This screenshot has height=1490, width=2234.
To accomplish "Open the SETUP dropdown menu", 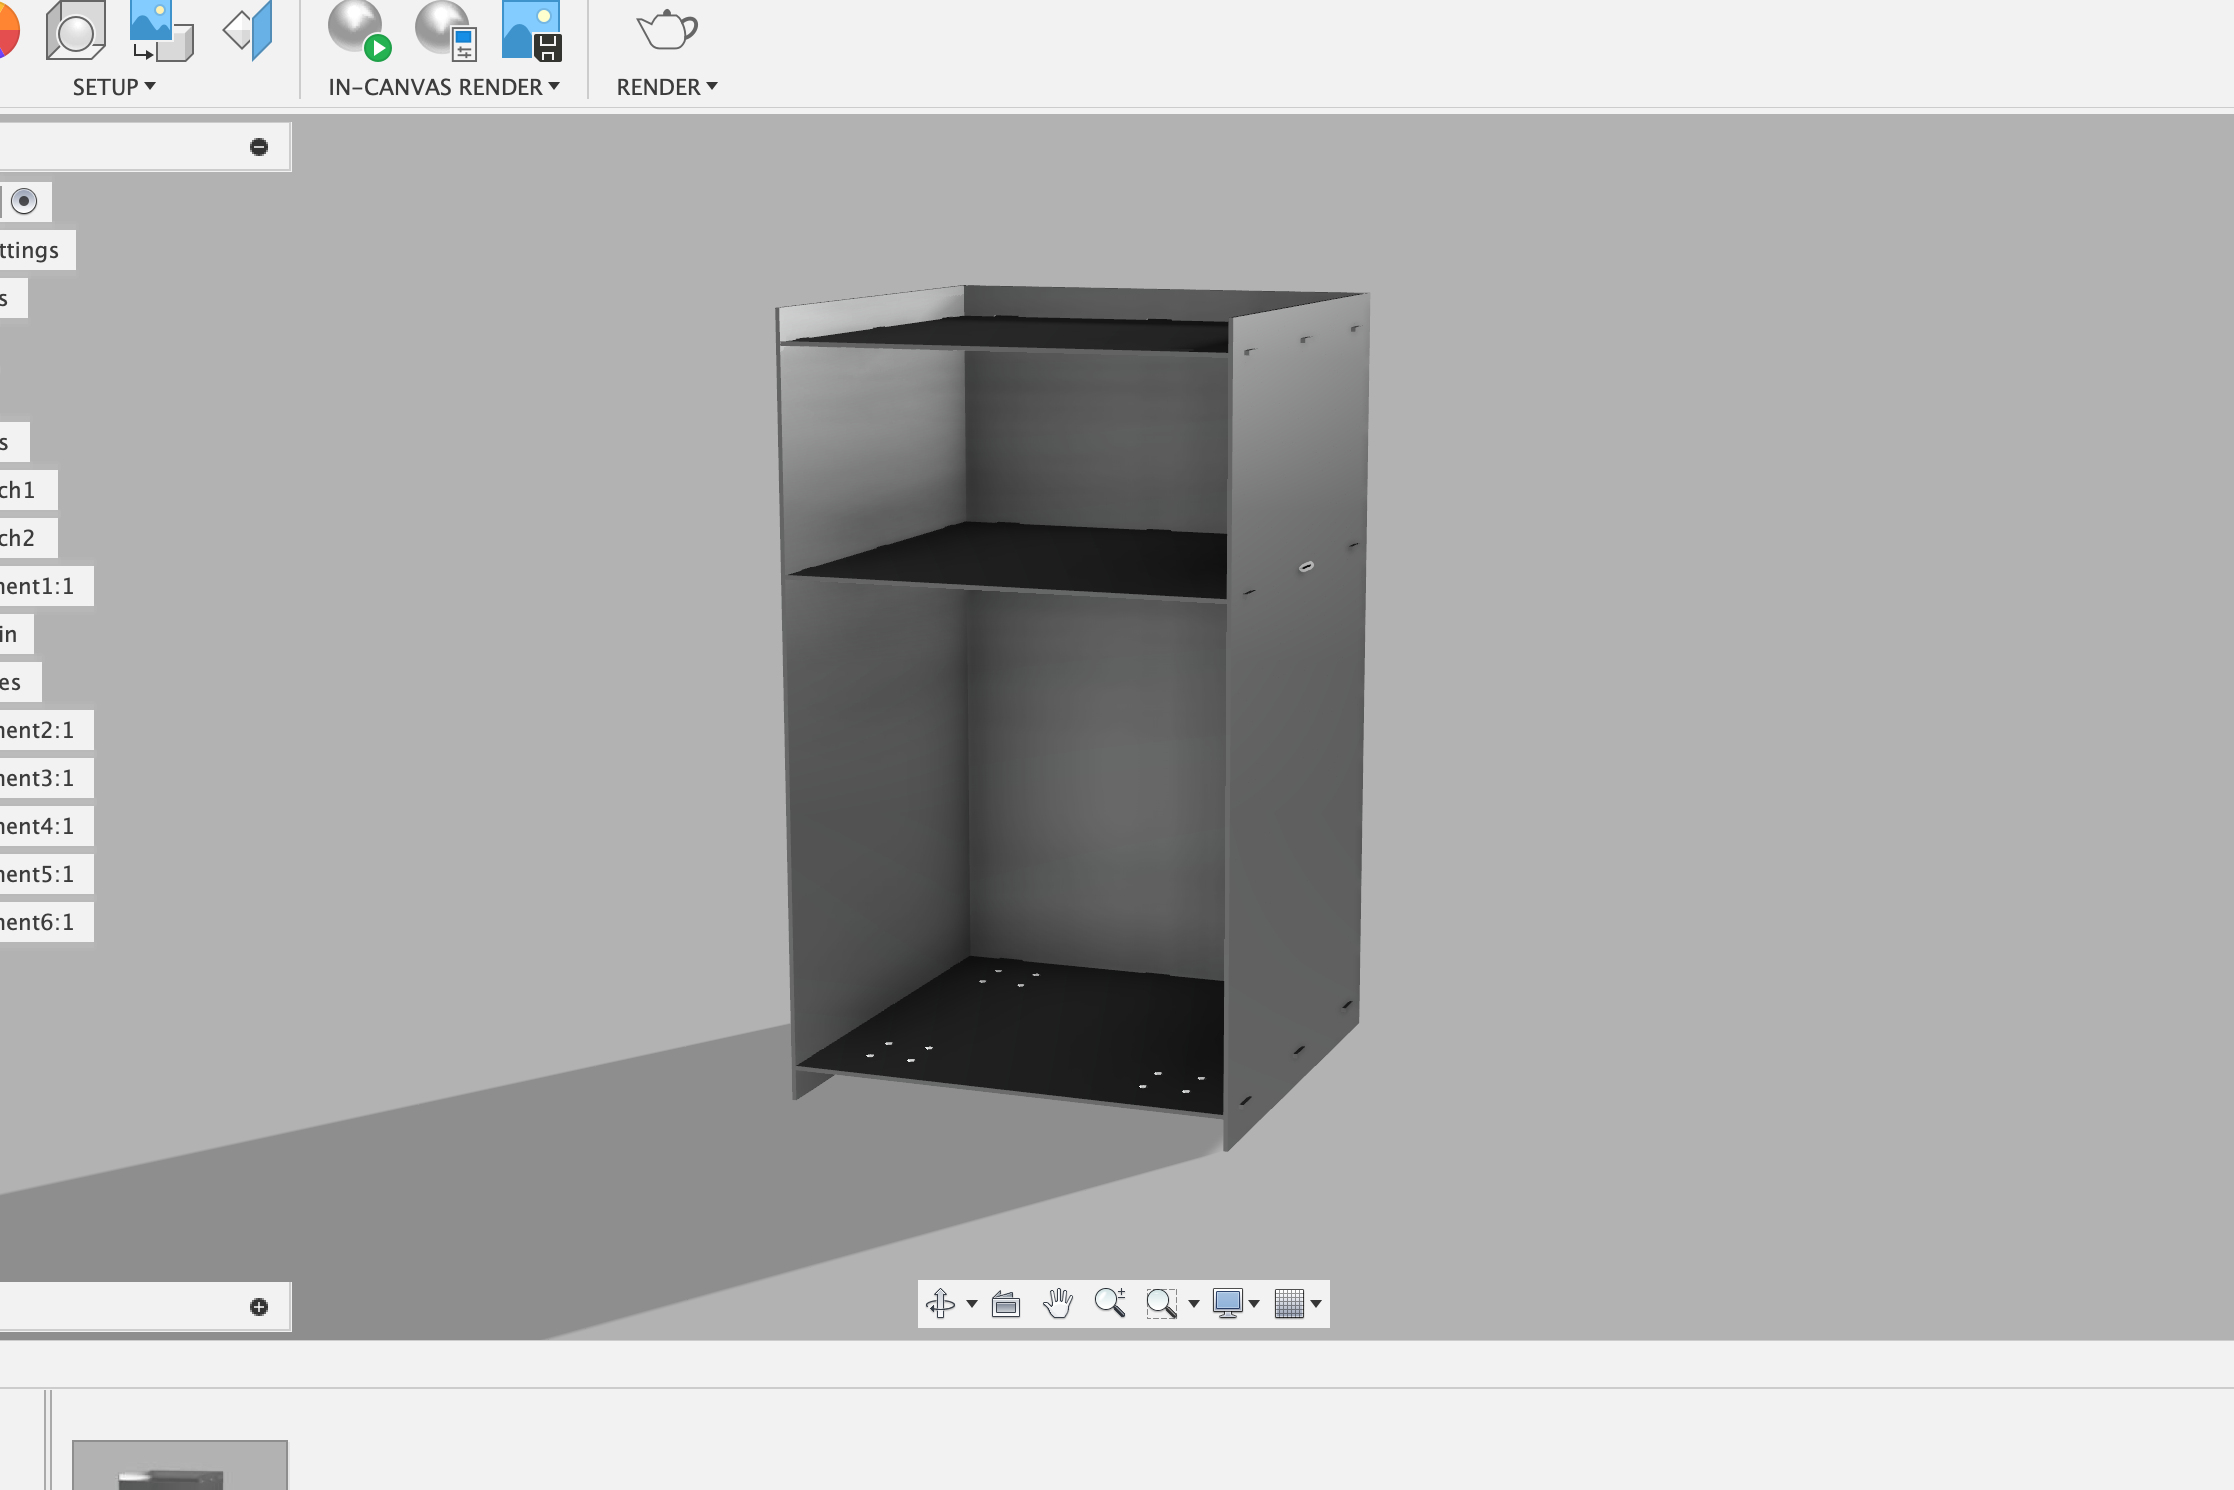I will pyautogui.click(x=113, y=87).
